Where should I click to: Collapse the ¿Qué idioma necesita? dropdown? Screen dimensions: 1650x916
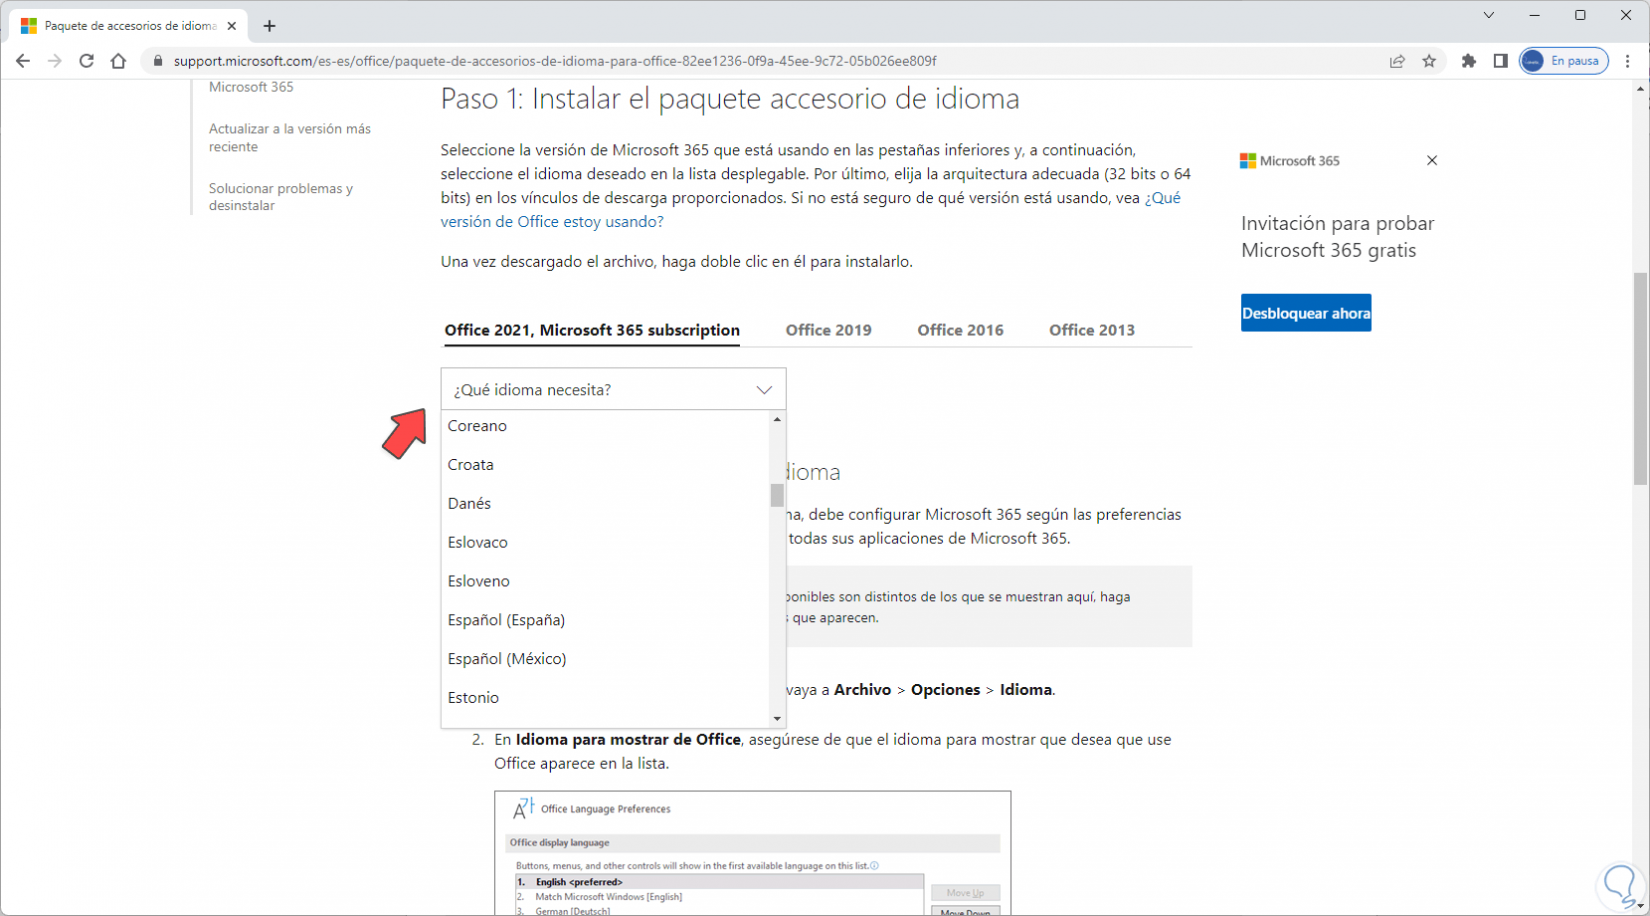(x=613, y=390)
